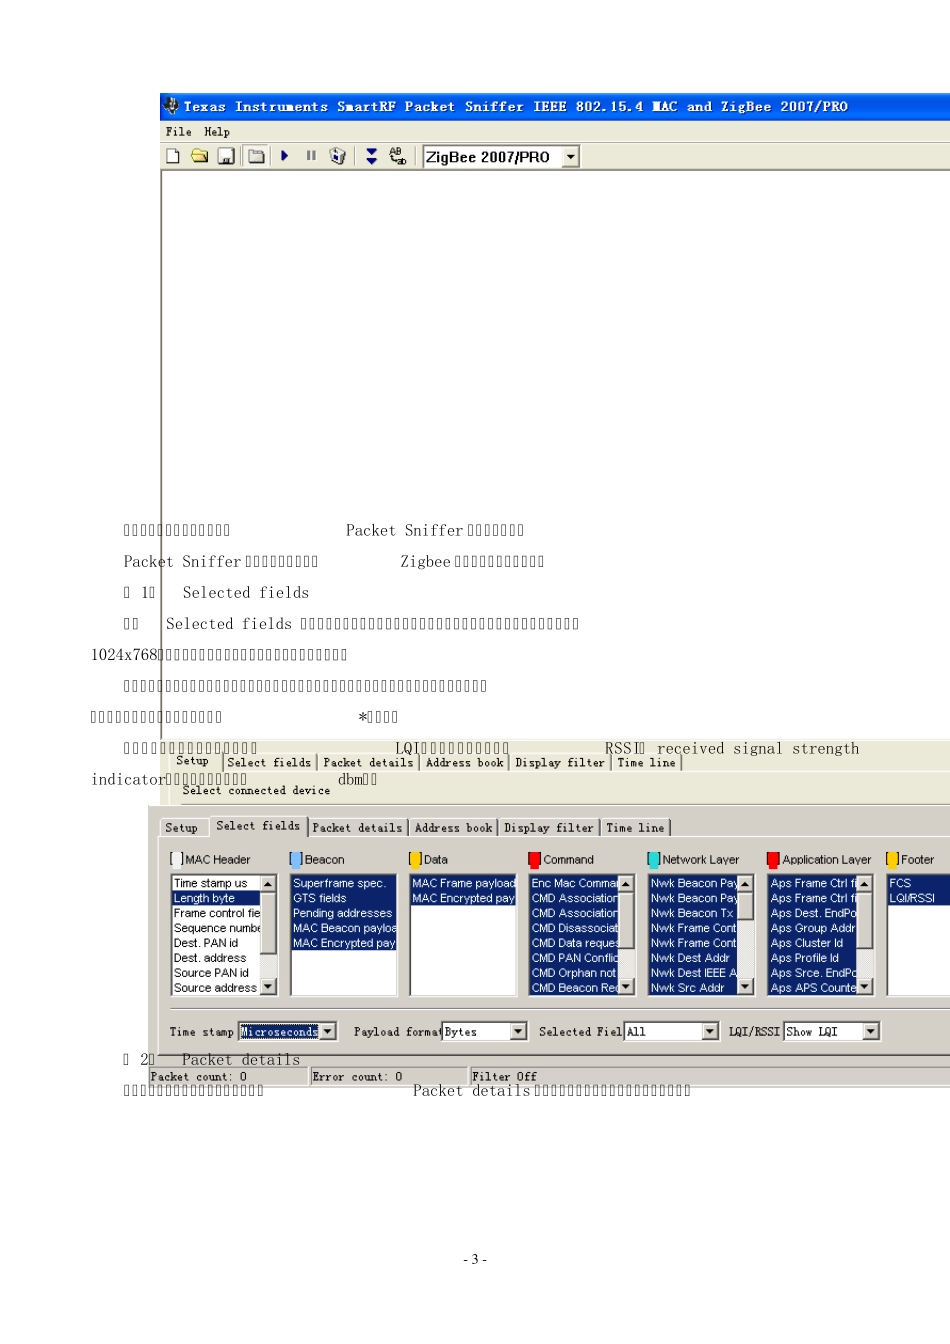Click the active Select fields tab
Image resolution: width=950 pixels, height=1344 pixels.
tap(258, 826)
